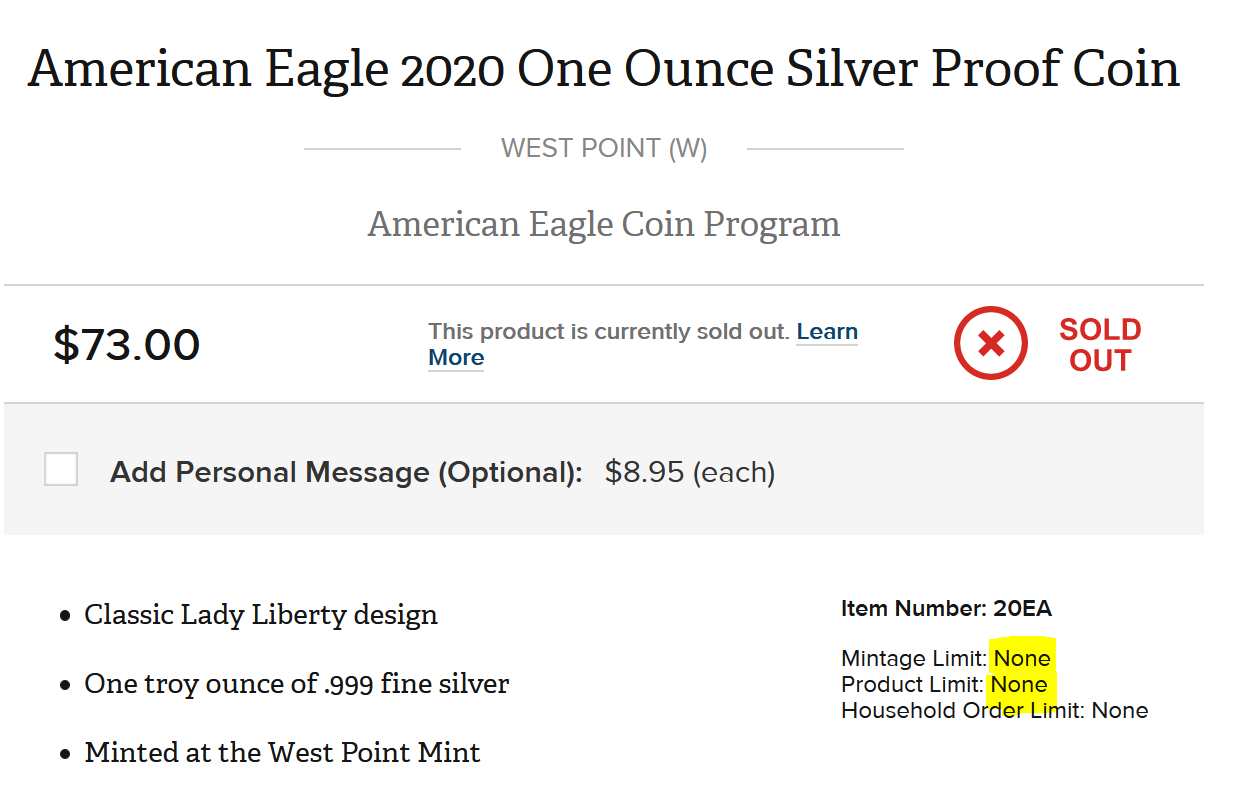Click "This product is currently sold out" text
This screenshot has height=805, width=1259.
click(x=609, y=332)
